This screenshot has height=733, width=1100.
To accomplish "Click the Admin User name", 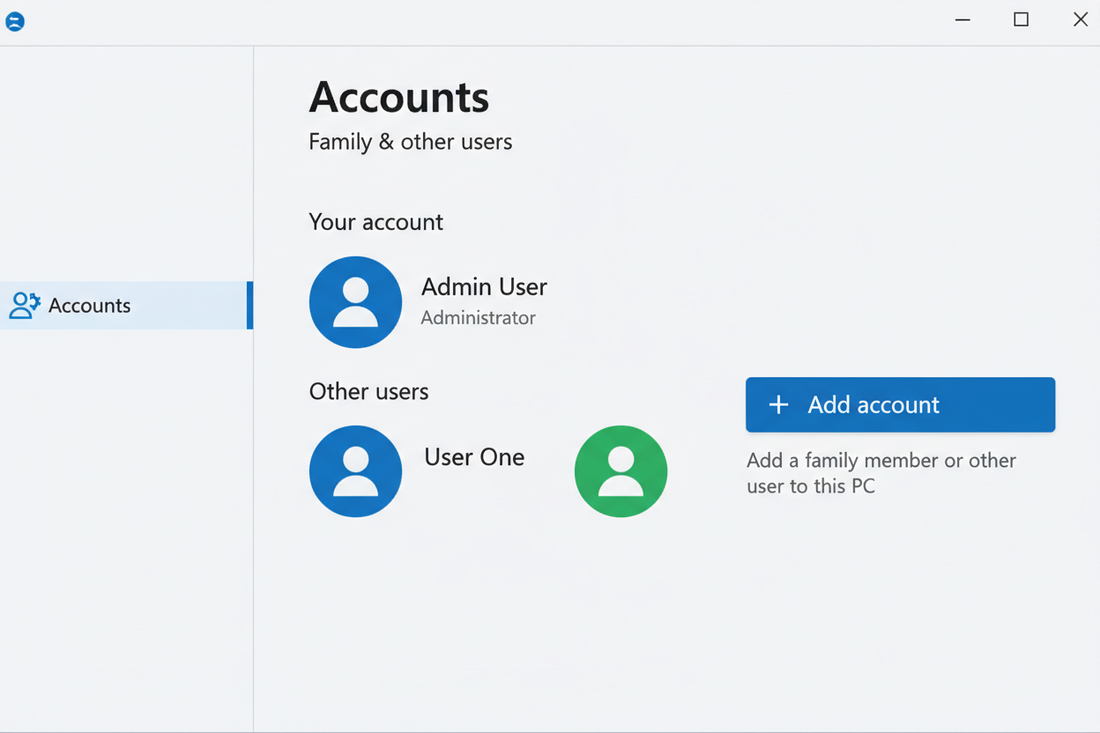I will [x=484, y=287].
